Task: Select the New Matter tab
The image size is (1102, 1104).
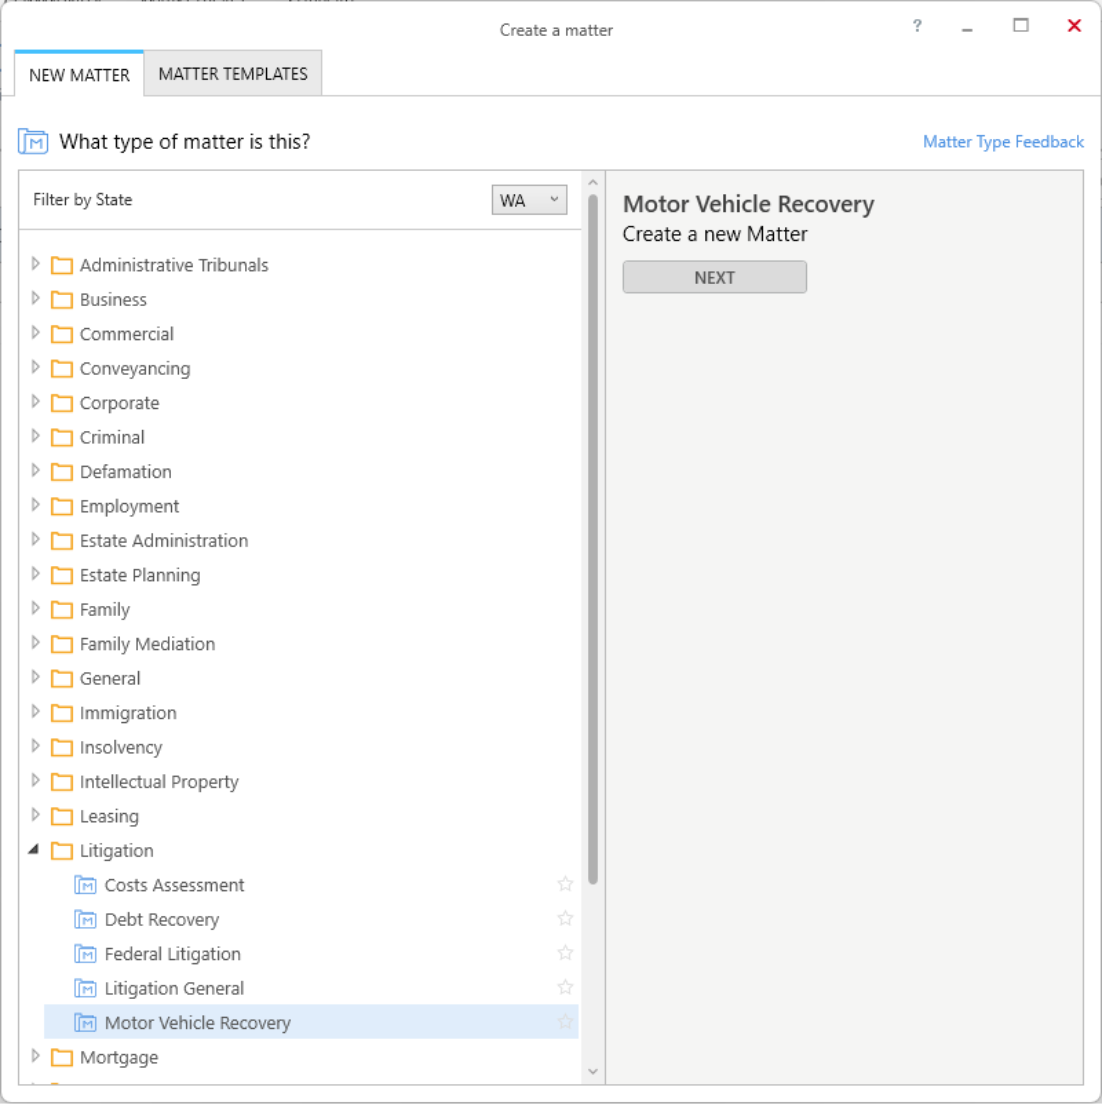Action: (x=79, y=75)
